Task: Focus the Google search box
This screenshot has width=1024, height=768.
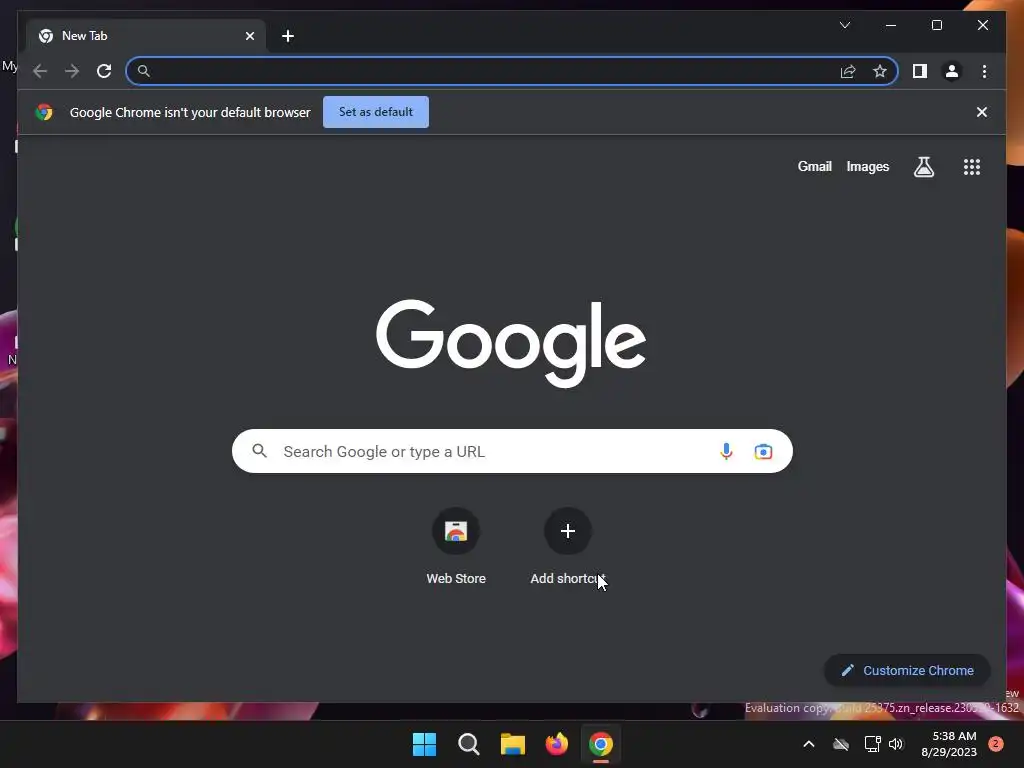Action: 512,451
